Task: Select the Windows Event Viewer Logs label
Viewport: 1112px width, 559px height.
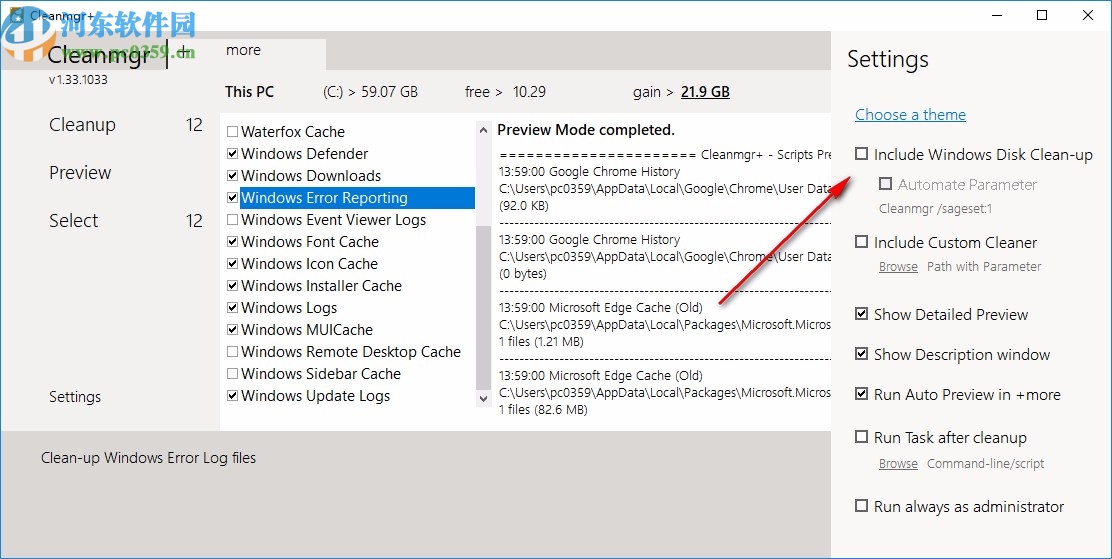Action: tap(333, 220)
